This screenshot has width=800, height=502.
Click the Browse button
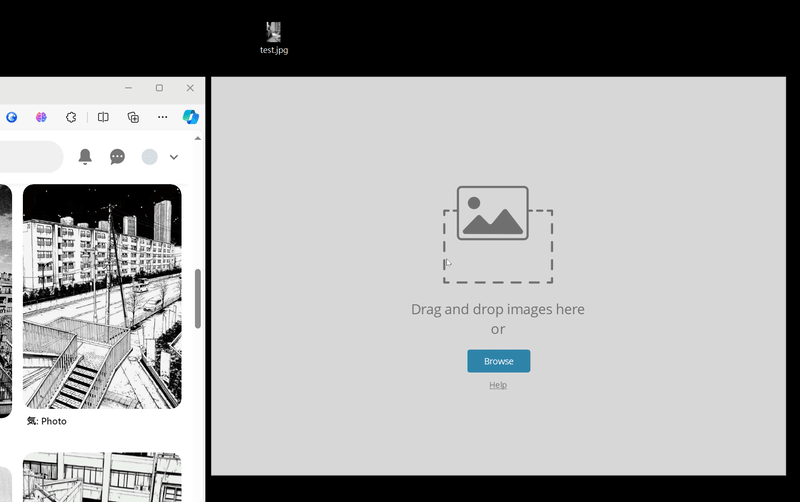(x=498, y=361)
